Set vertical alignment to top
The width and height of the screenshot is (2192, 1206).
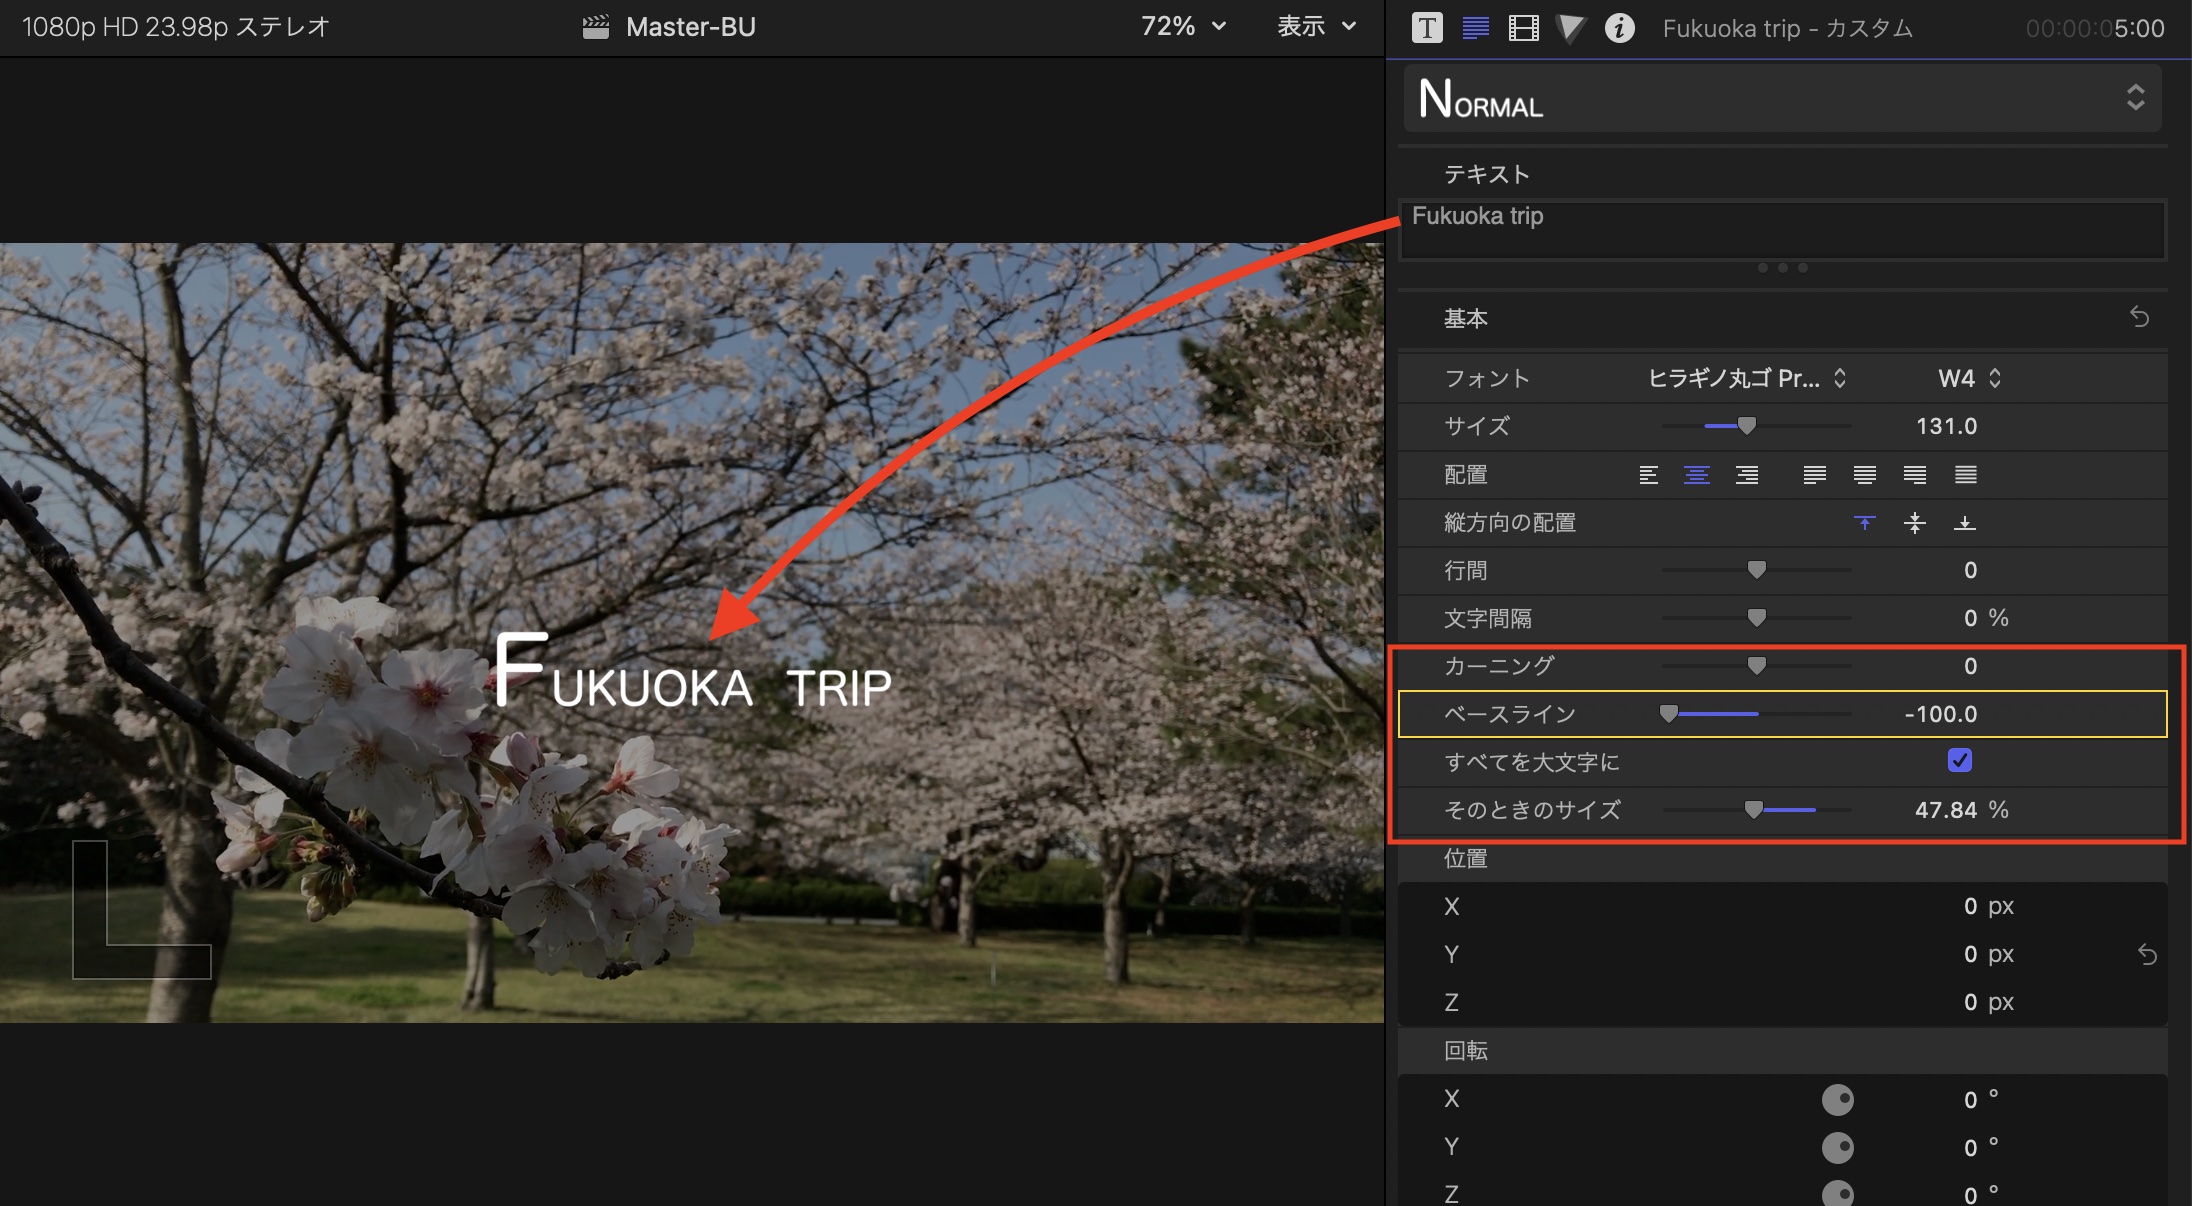pos(1865,523)
